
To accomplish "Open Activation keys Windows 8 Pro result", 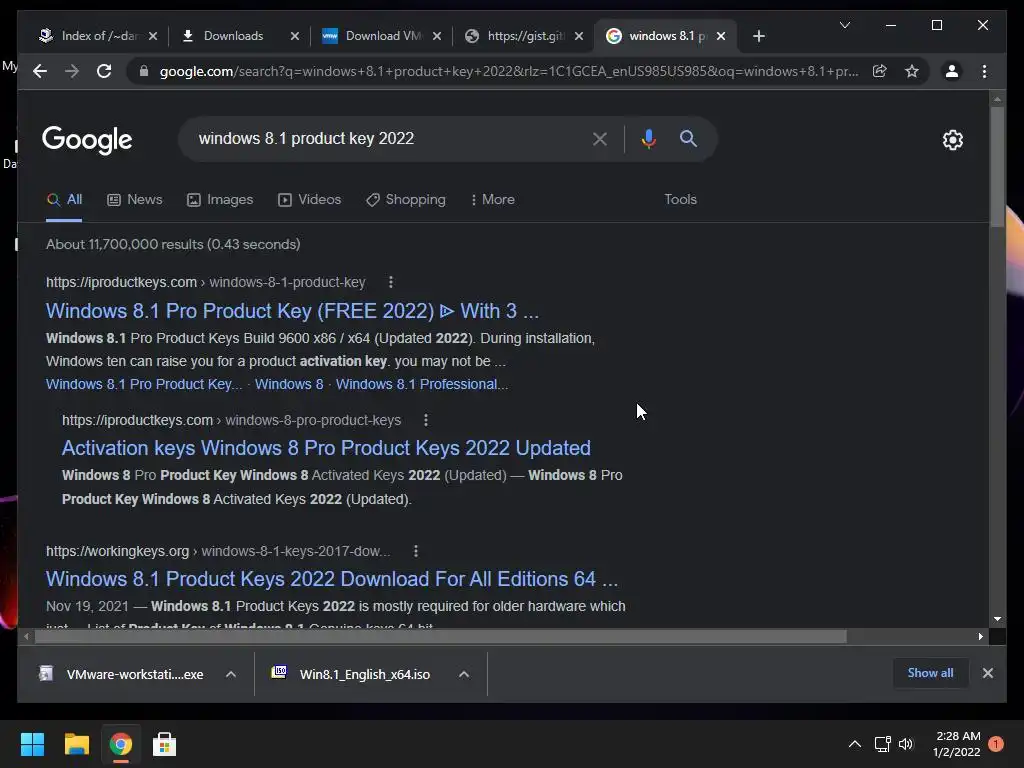I will (326, 448).
